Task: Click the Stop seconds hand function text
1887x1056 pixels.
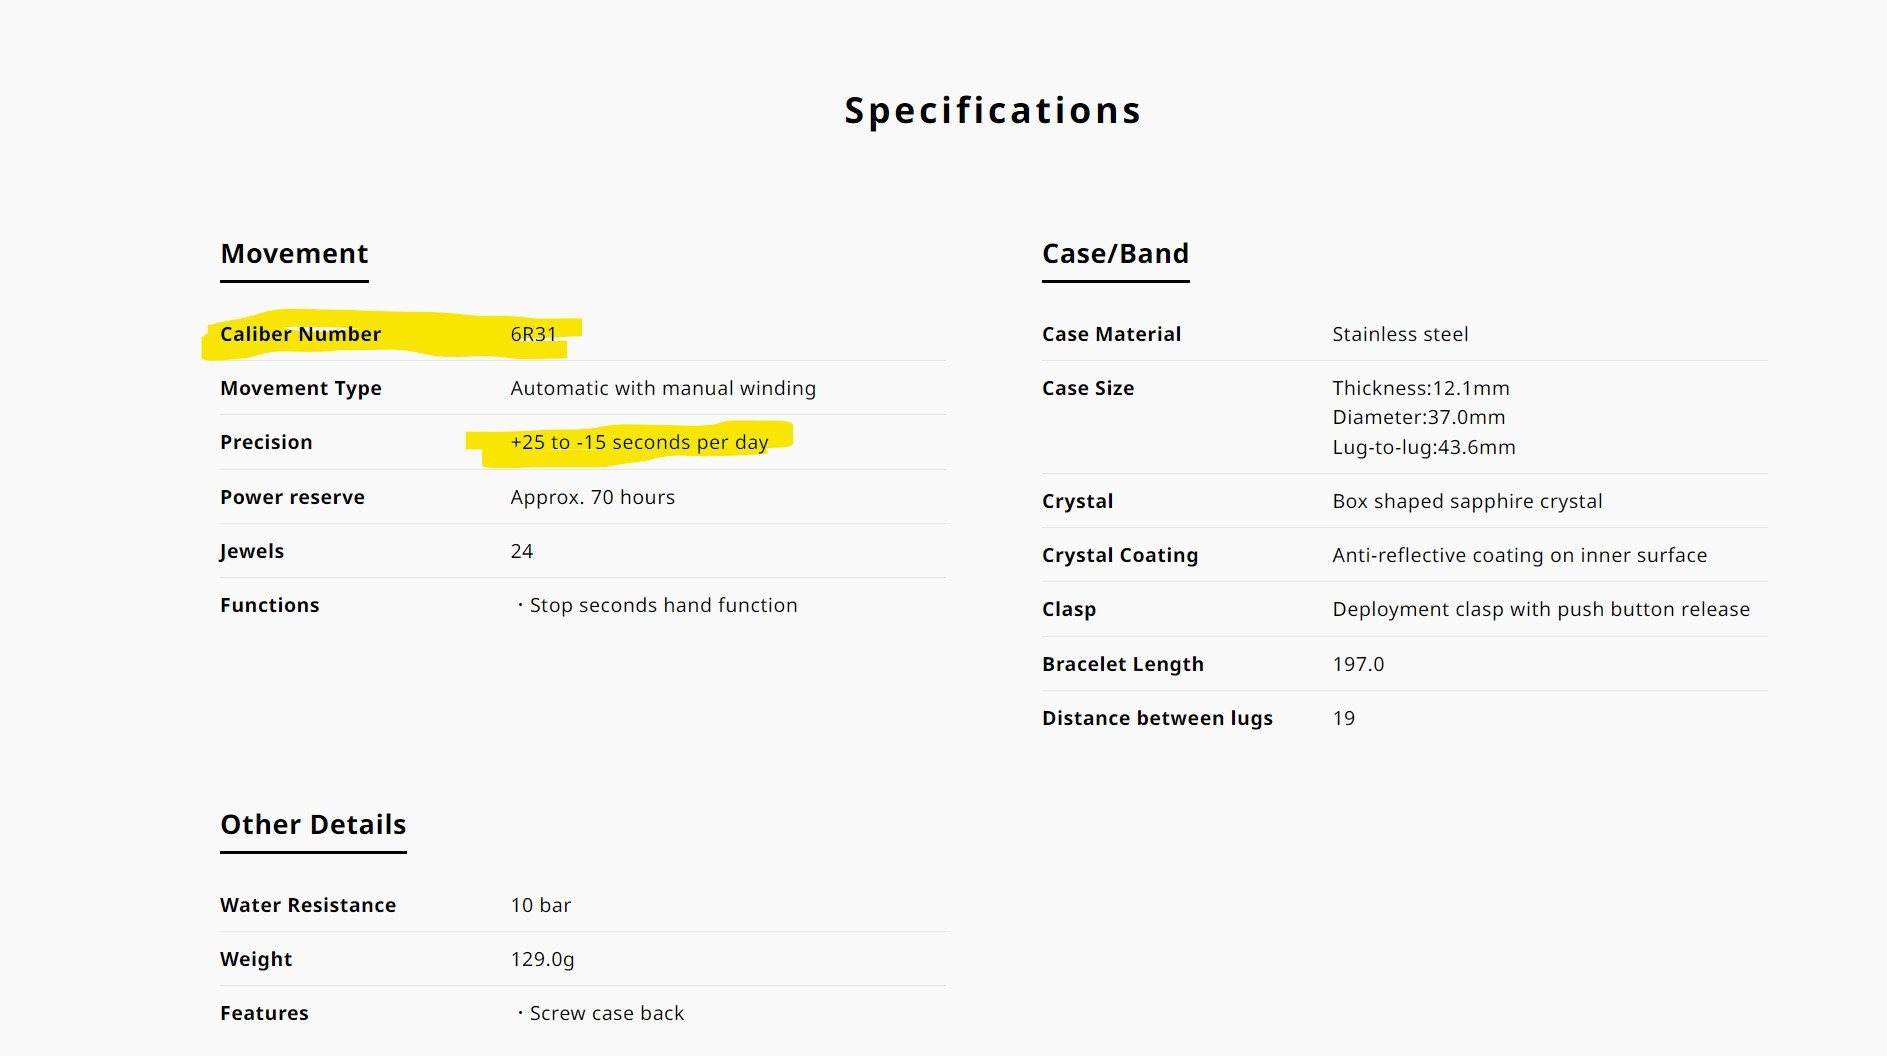Action: (662, 605)
